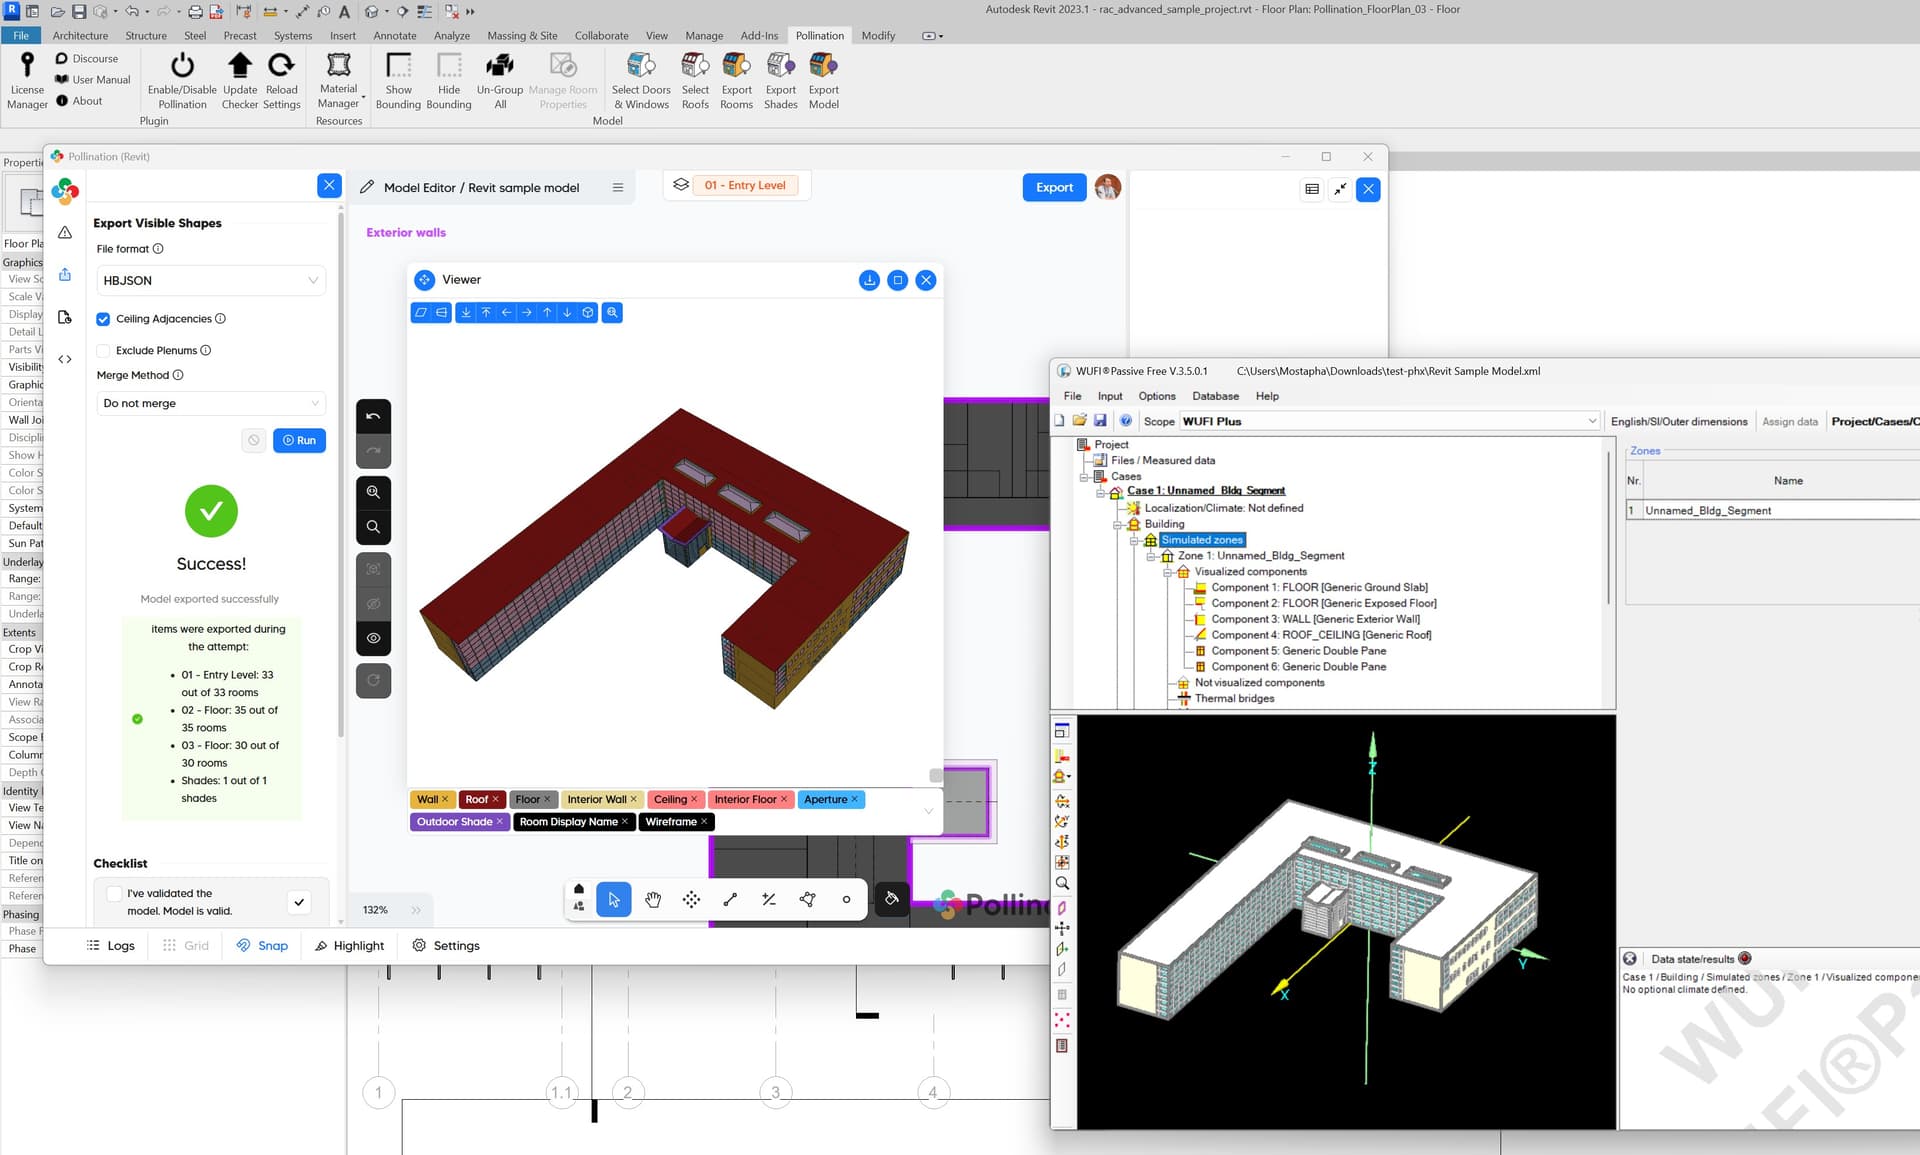Open the Massing & Site ribbon tab
The image size is (1920, 1155).
pos(522,35)
